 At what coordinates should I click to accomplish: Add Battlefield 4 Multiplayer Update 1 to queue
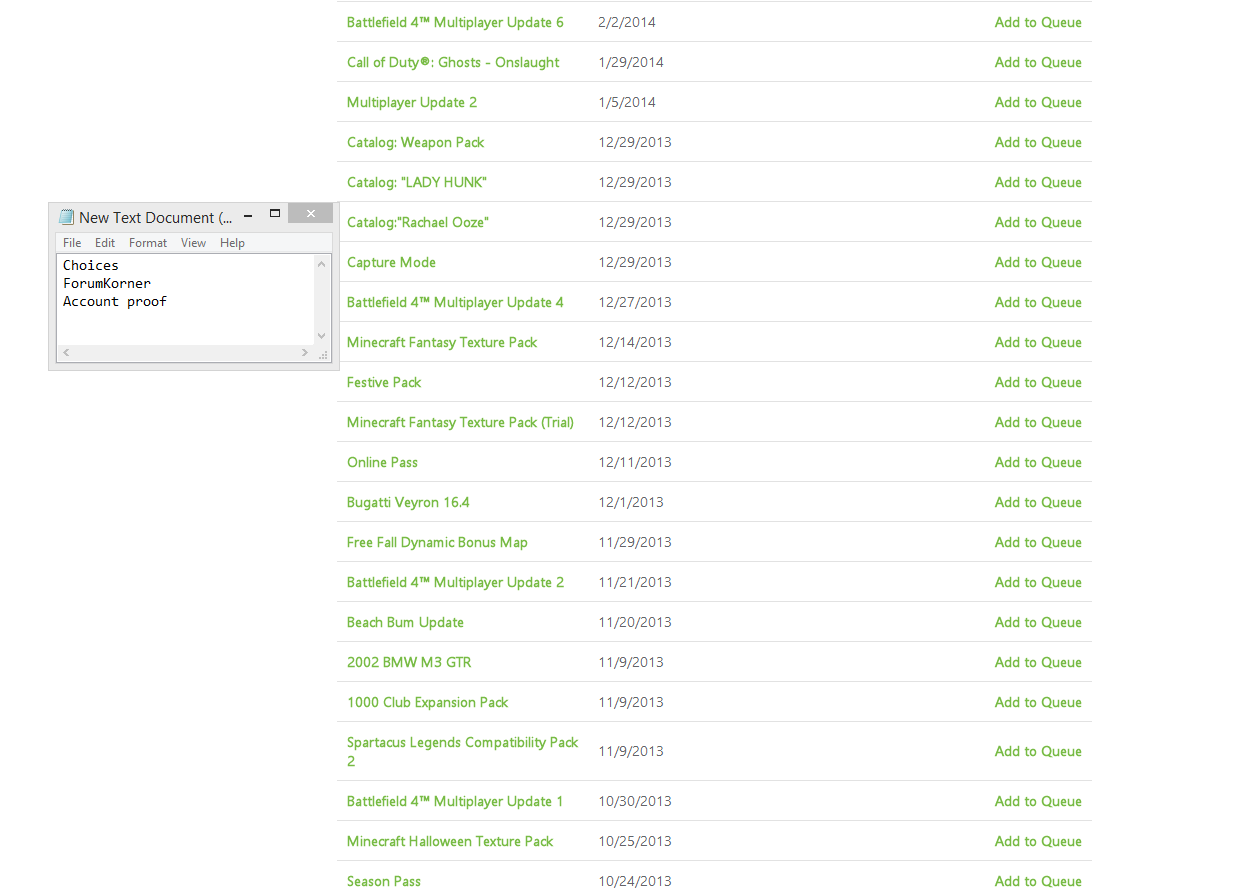click(x=1038, y=801)
